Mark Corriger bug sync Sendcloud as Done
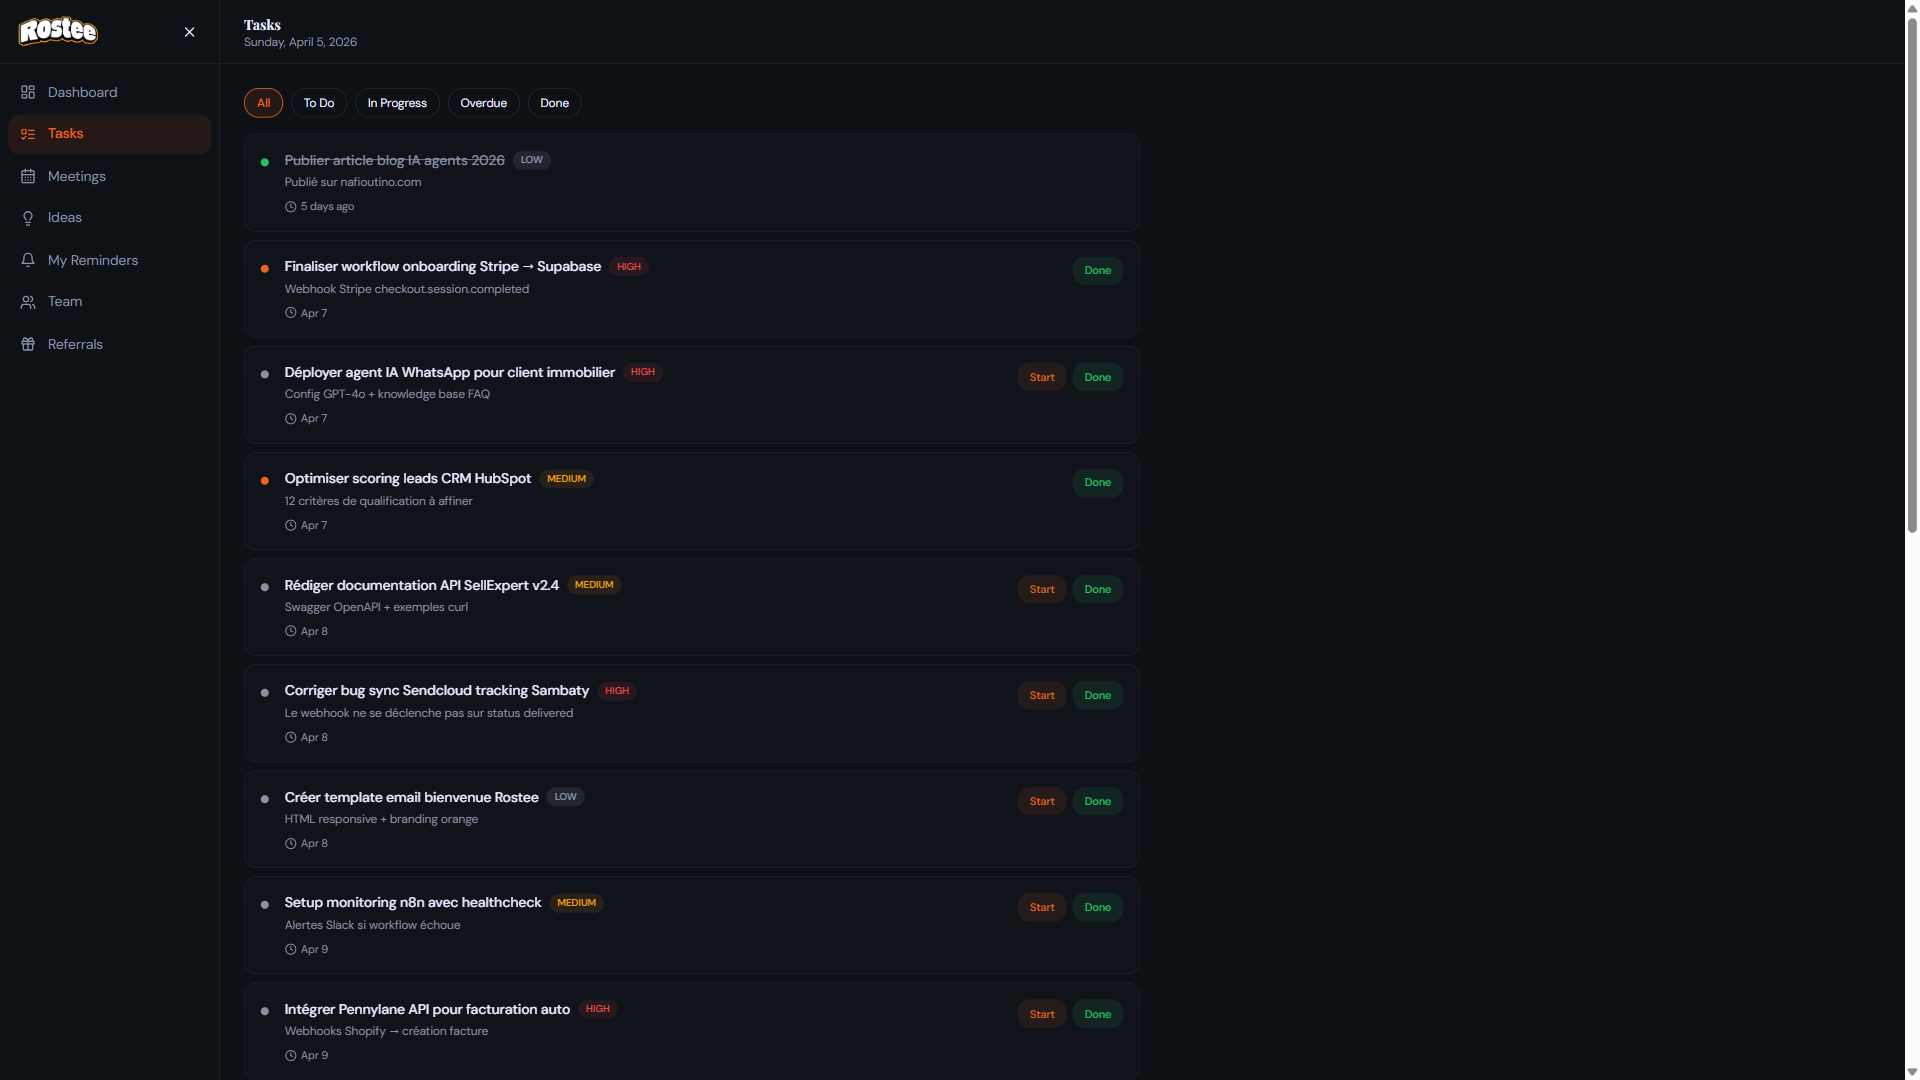 [1097, 695]
